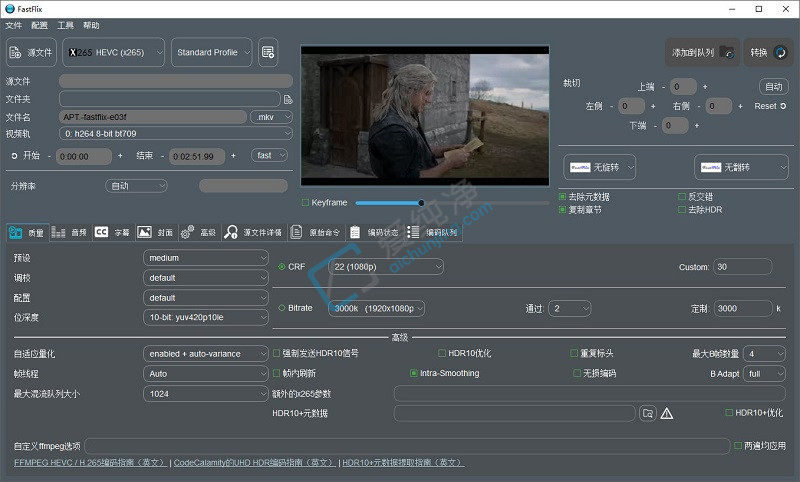Click the HDR10+ warning triangle icon
Viewport: 800px width, 482px height.
(x=666, y=413)
